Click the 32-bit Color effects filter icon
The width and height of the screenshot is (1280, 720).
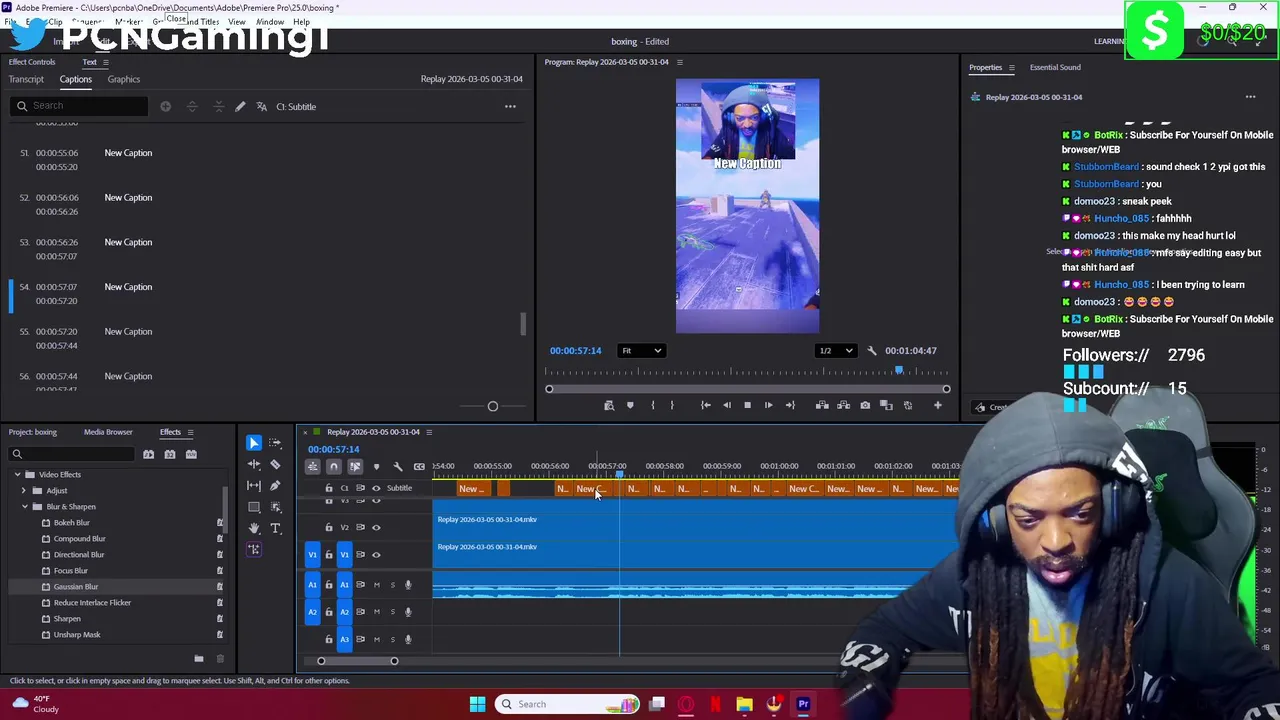tap(170, 454)
